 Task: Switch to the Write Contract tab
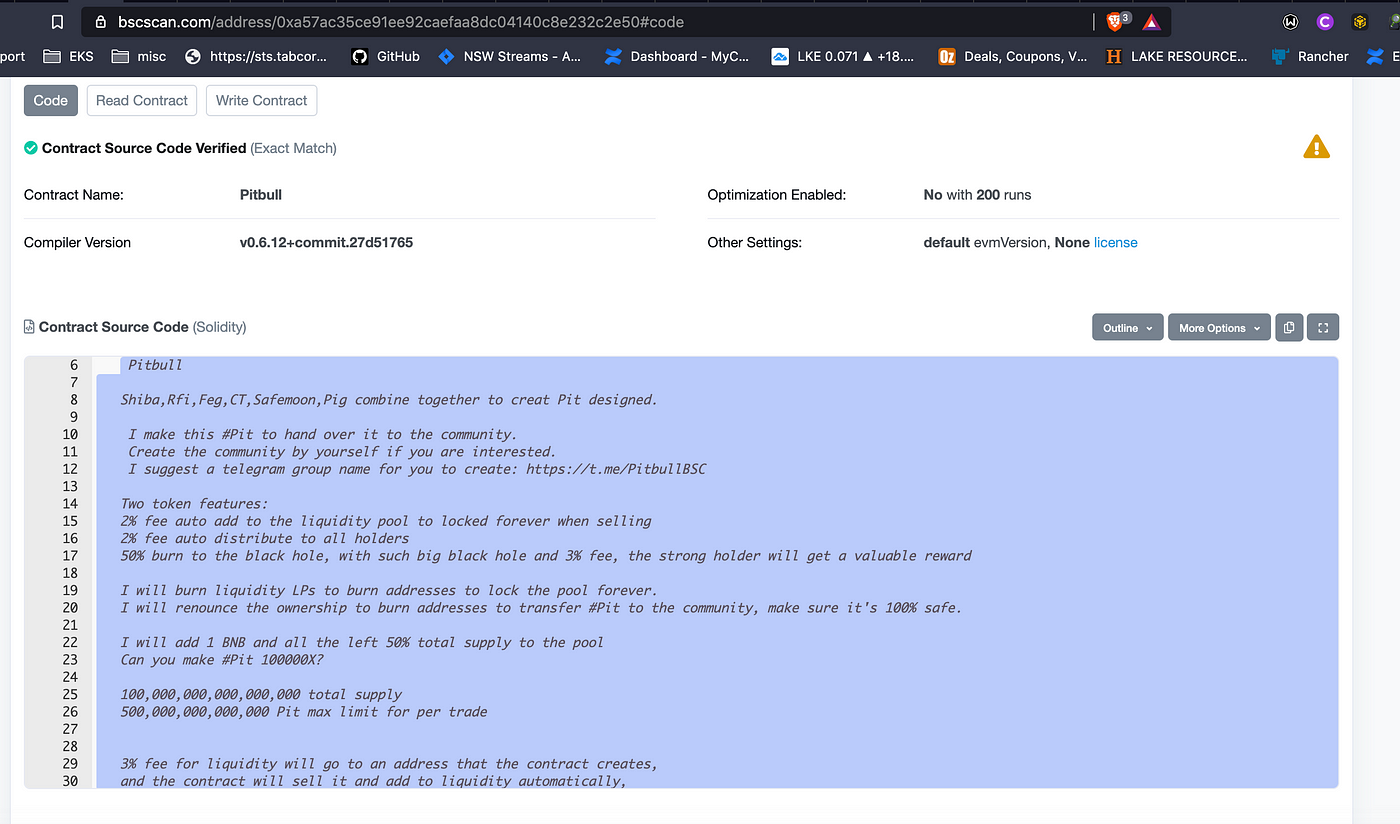(x=261, y=100)
